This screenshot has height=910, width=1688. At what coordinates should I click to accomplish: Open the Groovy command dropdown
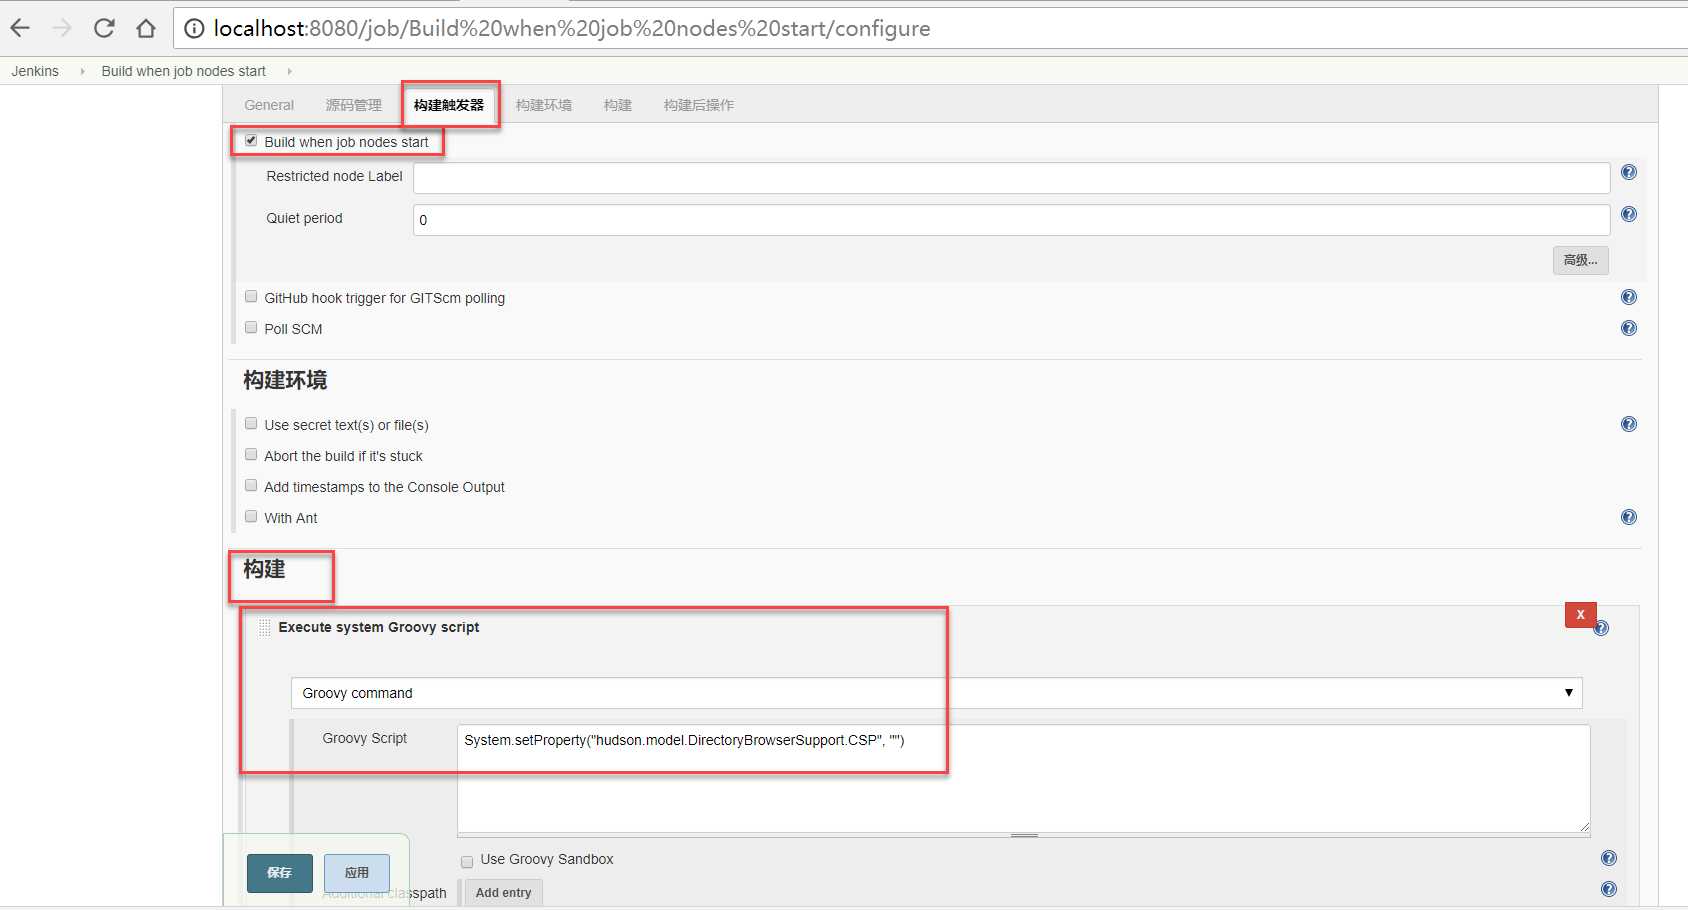pyautogui.click(x=937, y=693)
